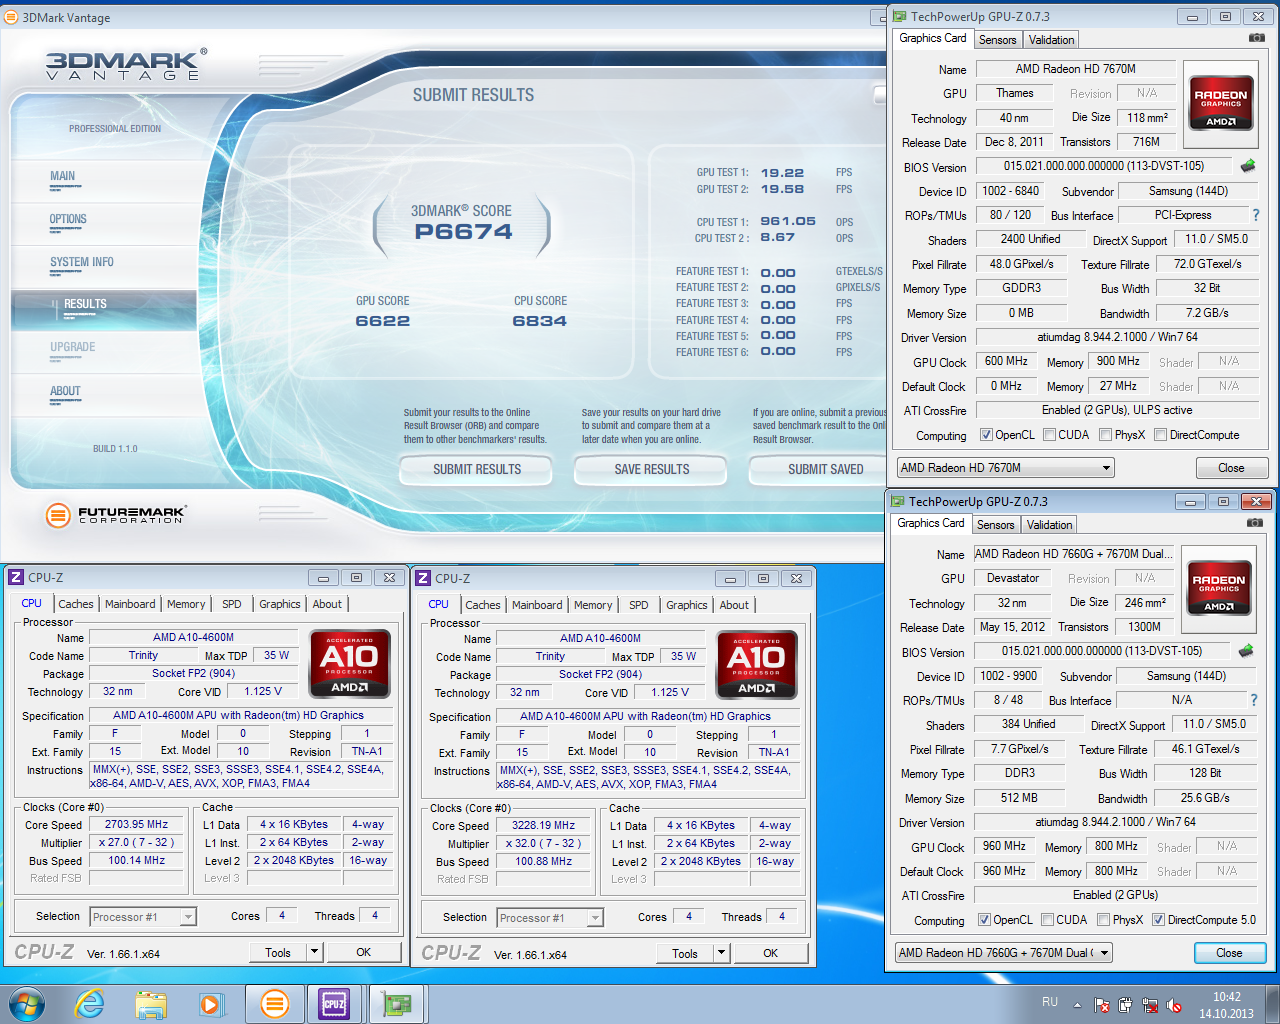Image resolution: width=1280 pixels, height=1024 pixels.
Task: Toggle OpenCL checkbox in lower GPU-Z
Action: [x=984, y=920]
